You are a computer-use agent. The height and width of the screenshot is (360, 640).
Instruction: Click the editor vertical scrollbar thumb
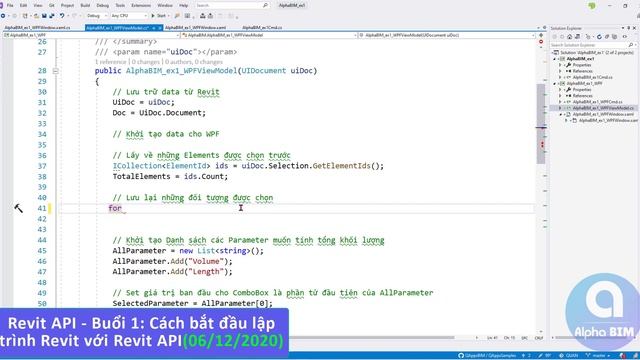pyautogui.click(x=541, y=124)
